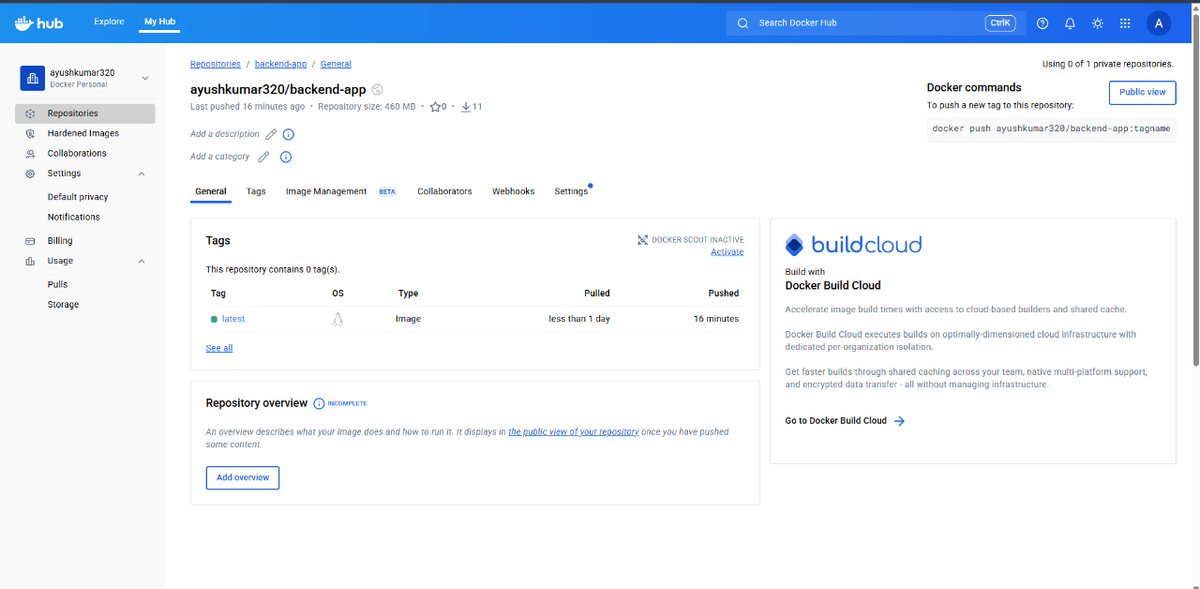The height and width of the screenshot is (589, 1200).
Task: Click the Collaborations sidebar icon
Action: coord(30,154)
